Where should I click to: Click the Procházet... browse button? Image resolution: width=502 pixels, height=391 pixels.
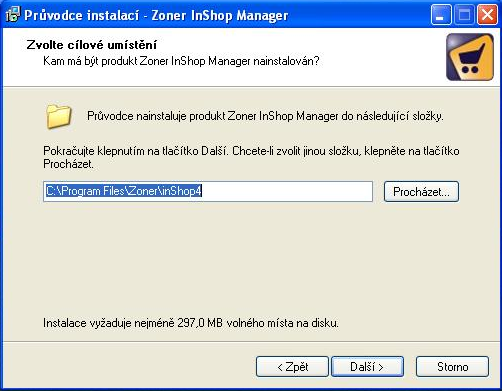tap(421, 191)
